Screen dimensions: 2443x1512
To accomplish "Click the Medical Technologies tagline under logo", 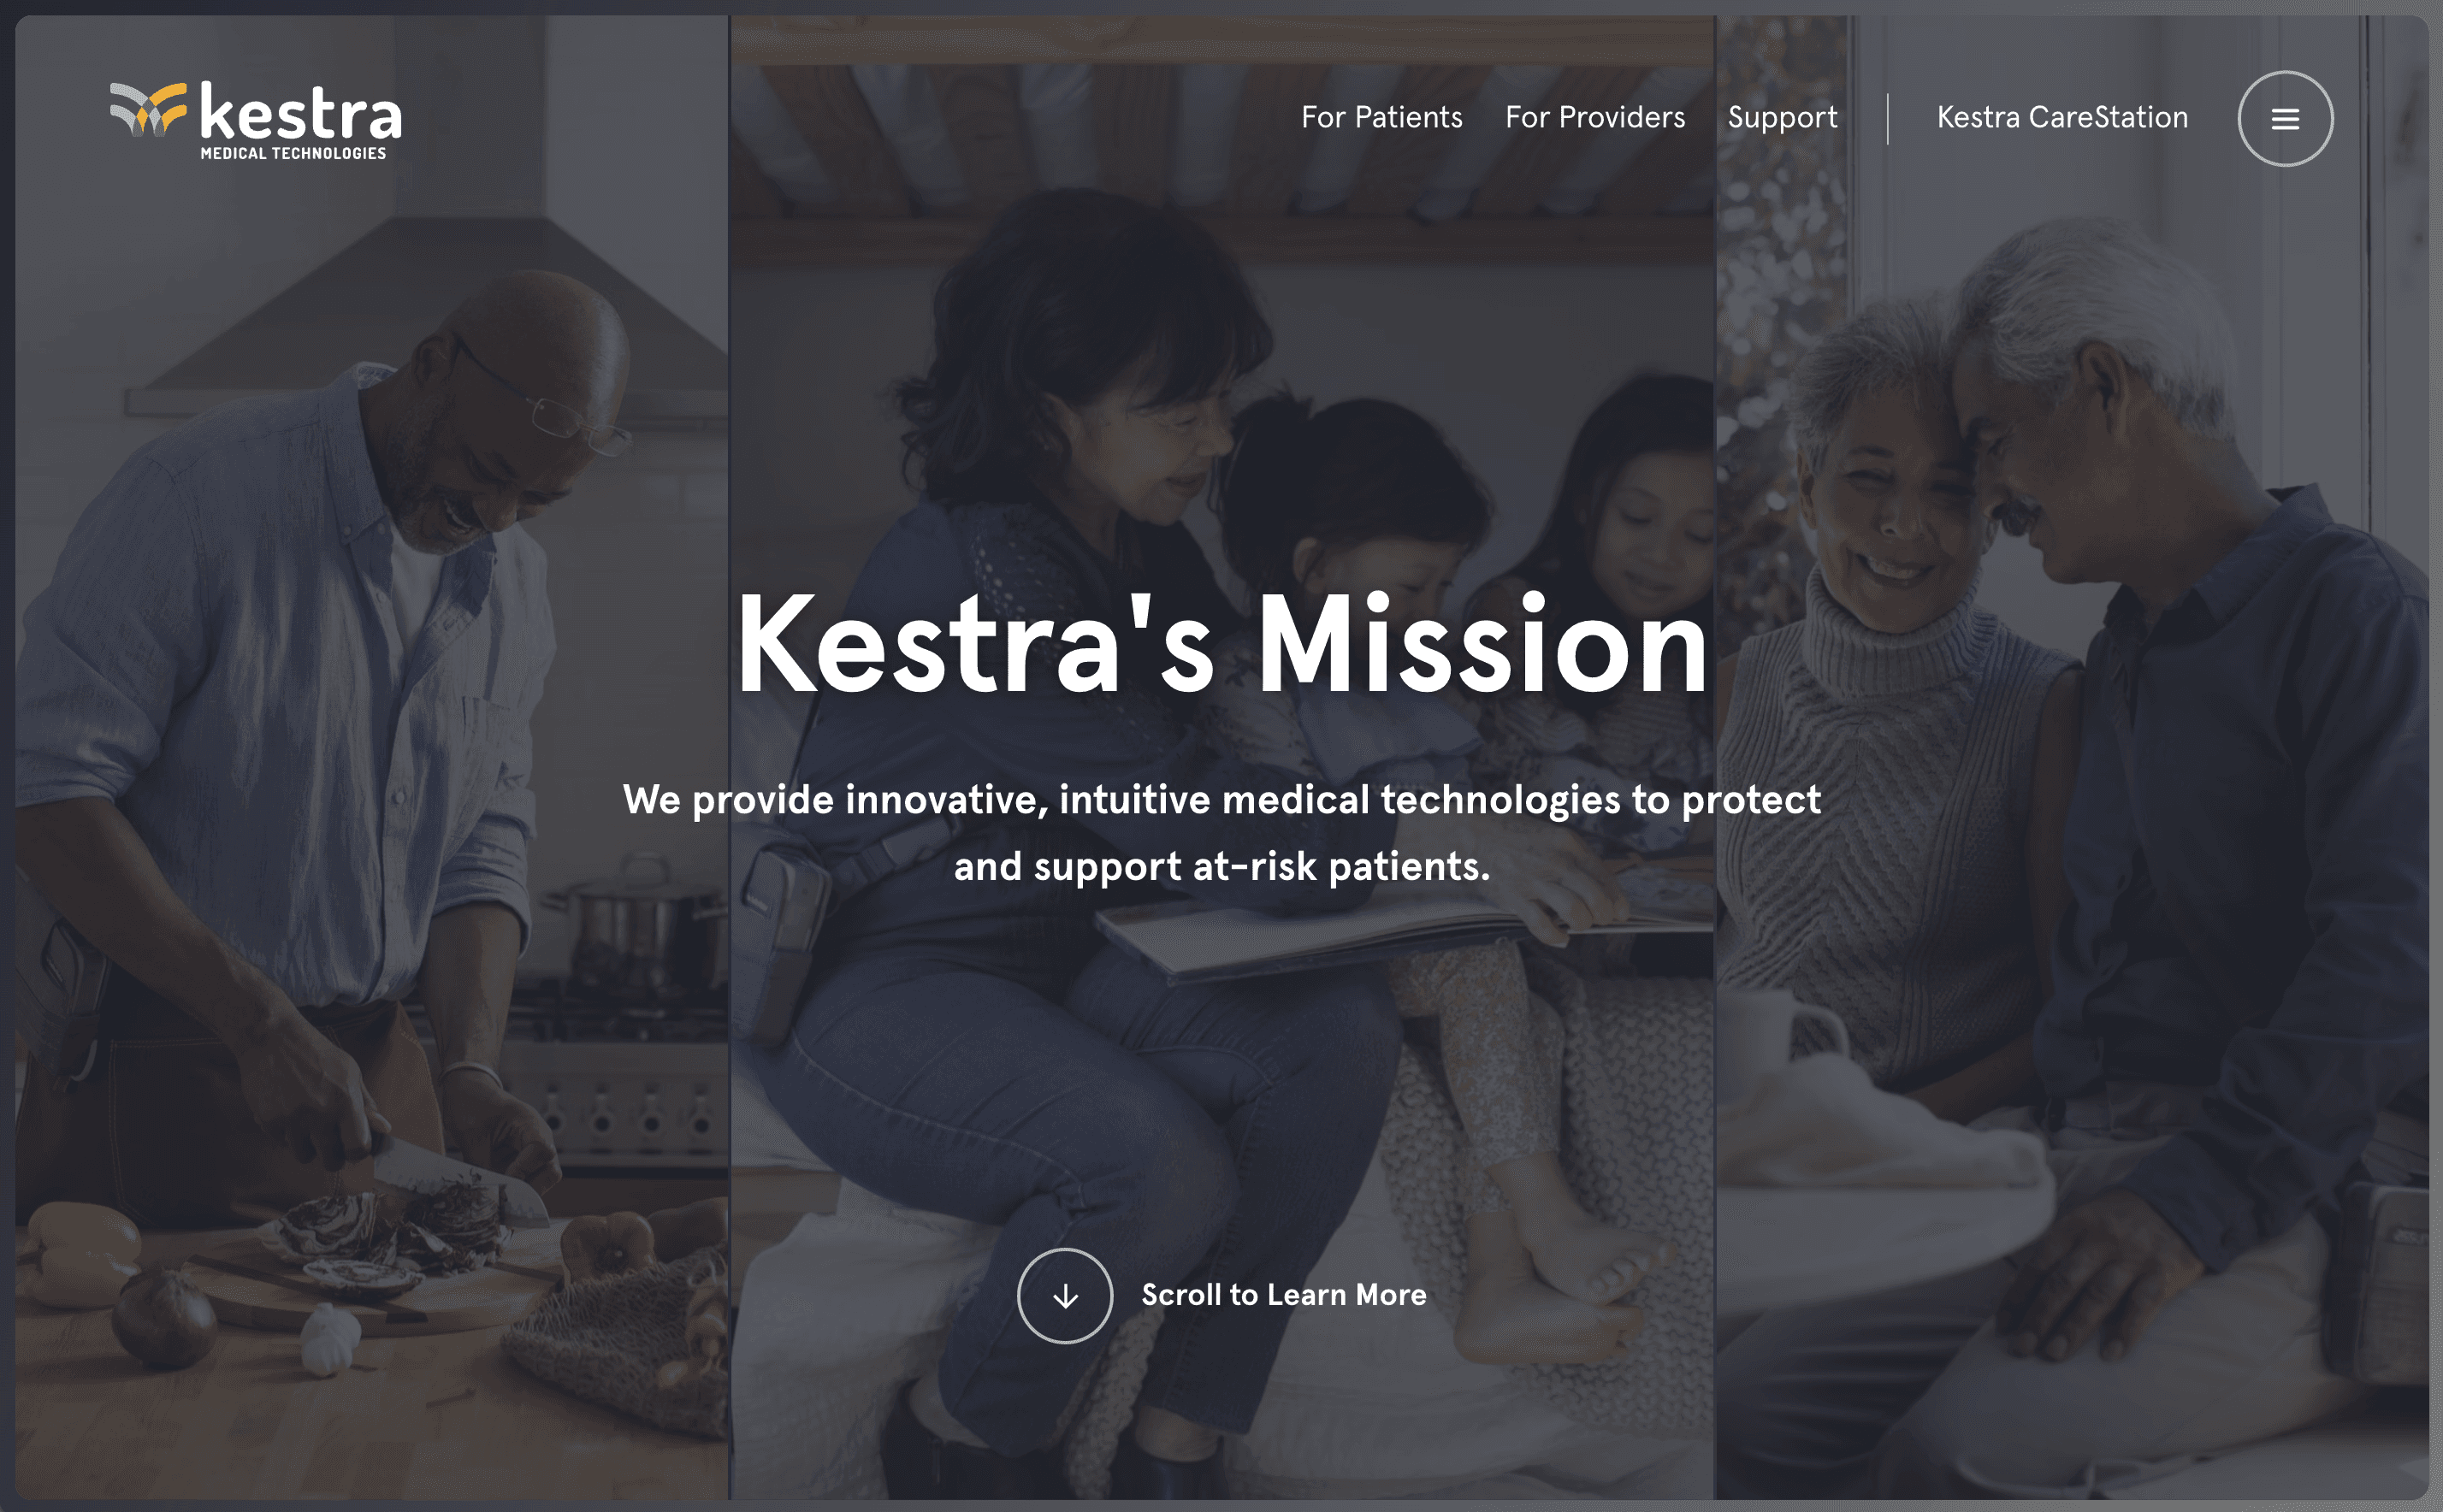I will (x=293, y=153).
